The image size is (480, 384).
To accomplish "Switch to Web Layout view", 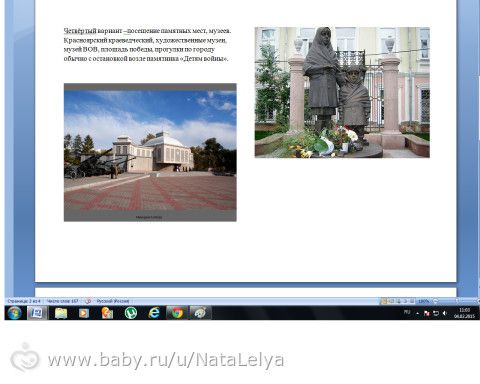I will (x=398, y=301).
